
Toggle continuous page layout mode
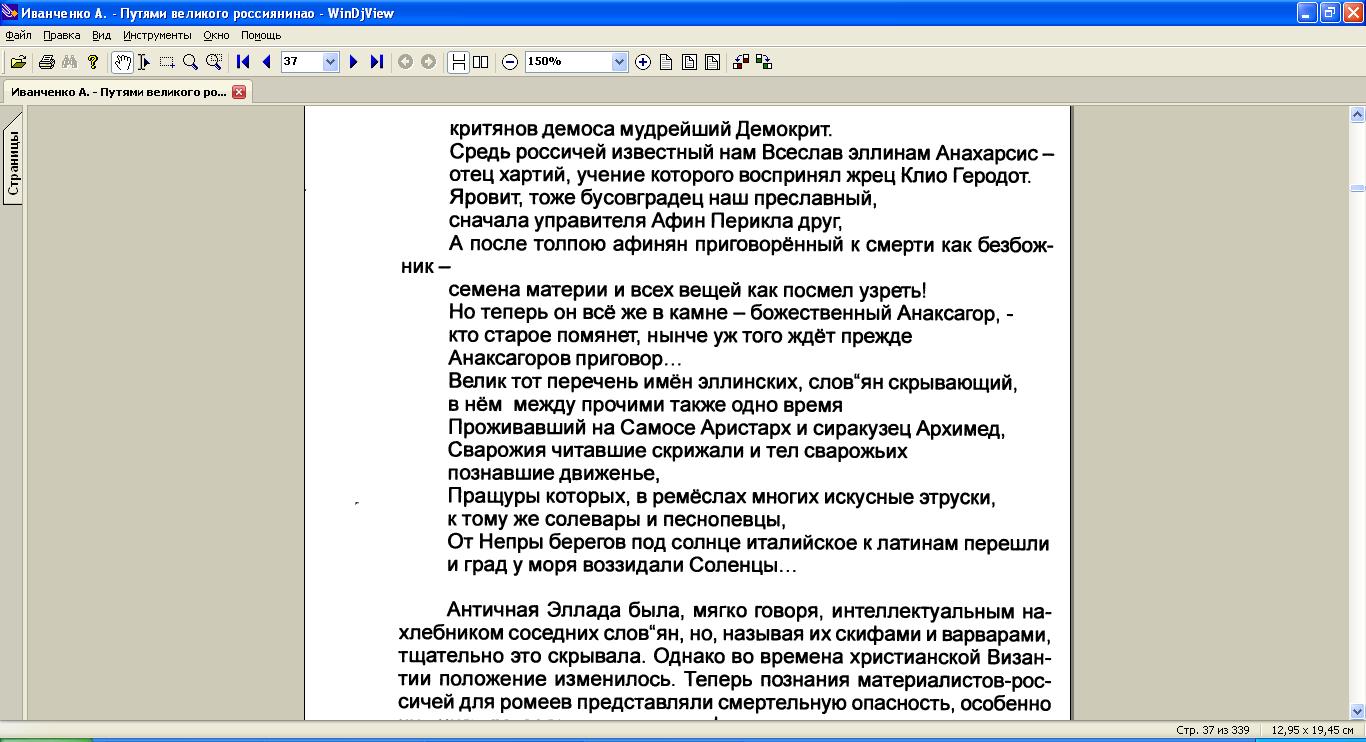click(458, 62)
